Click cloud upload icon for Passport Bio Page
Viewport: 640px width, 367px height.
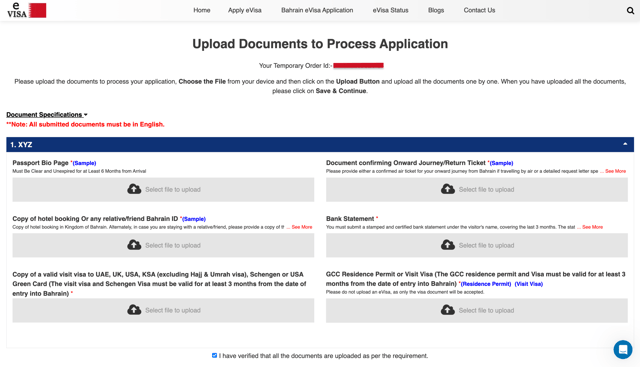(134, 189)
